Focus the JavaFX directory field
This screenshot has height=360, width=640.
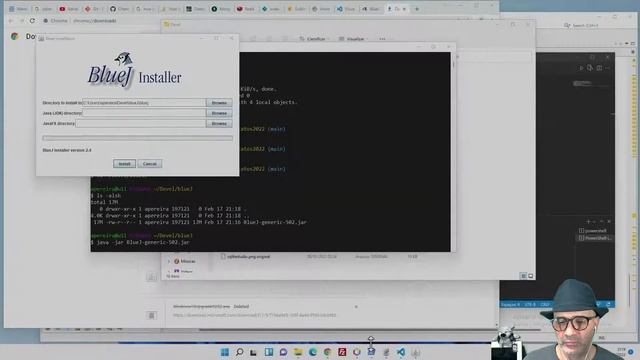[x=141, y=123]
